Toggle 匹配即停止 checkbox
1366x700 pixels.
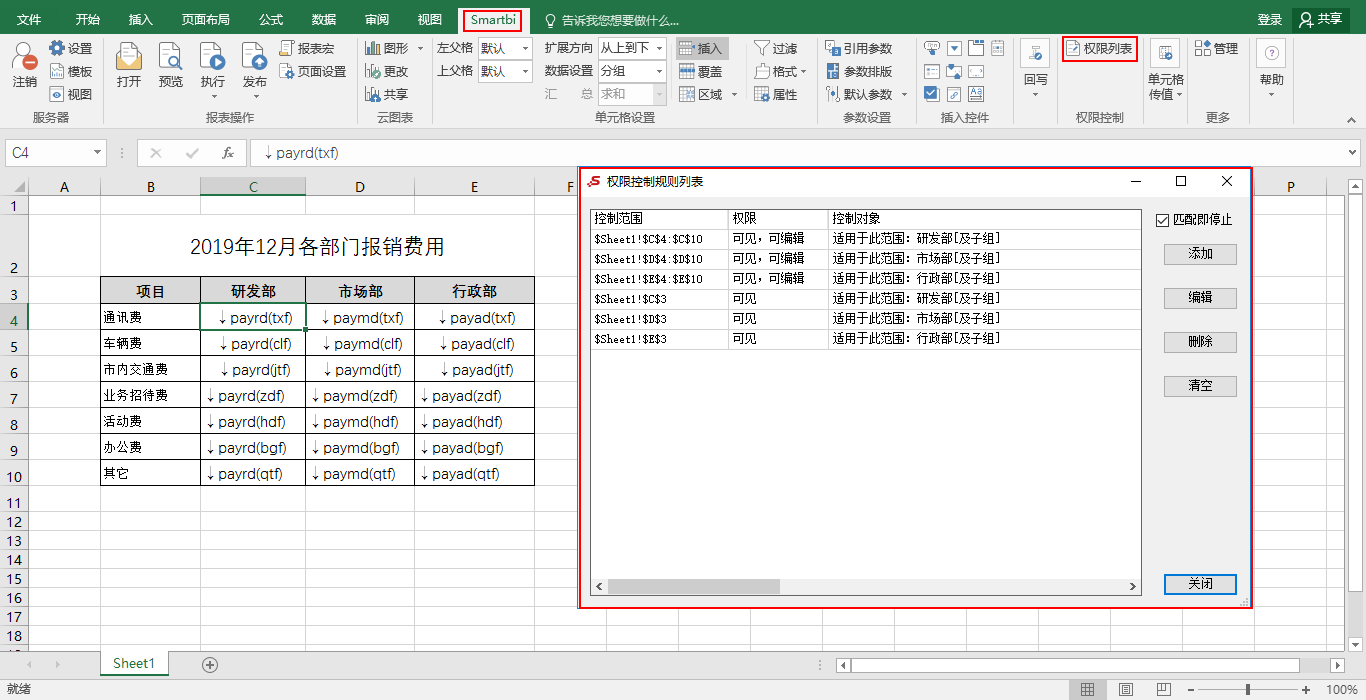pos(1162,220)
